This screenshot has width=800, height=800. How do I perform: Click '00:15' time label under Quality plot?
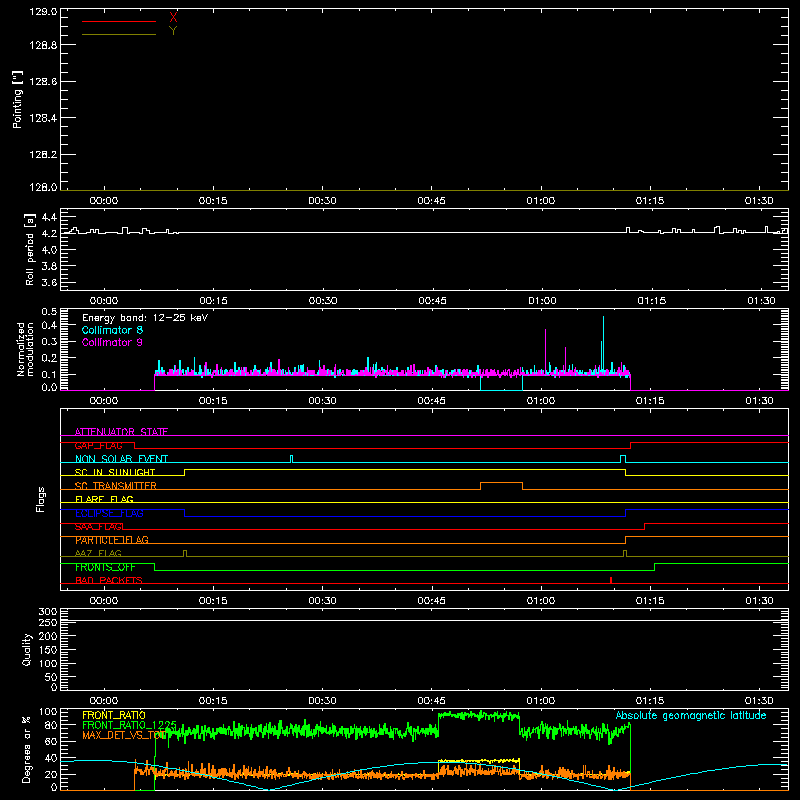coord(213,701)
